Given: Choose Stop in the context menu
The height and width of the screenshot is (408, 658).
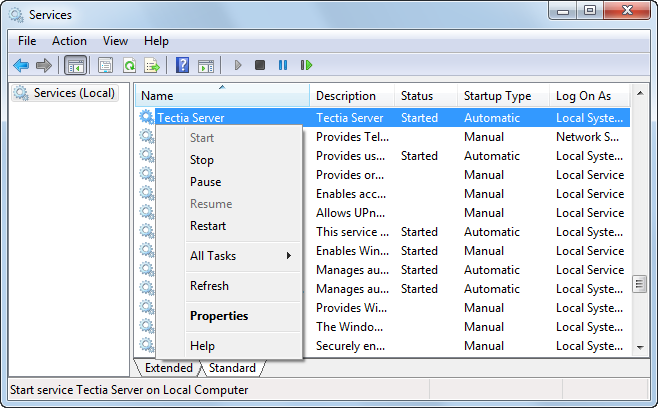Looking at the screenshot, I should (229, 160).
